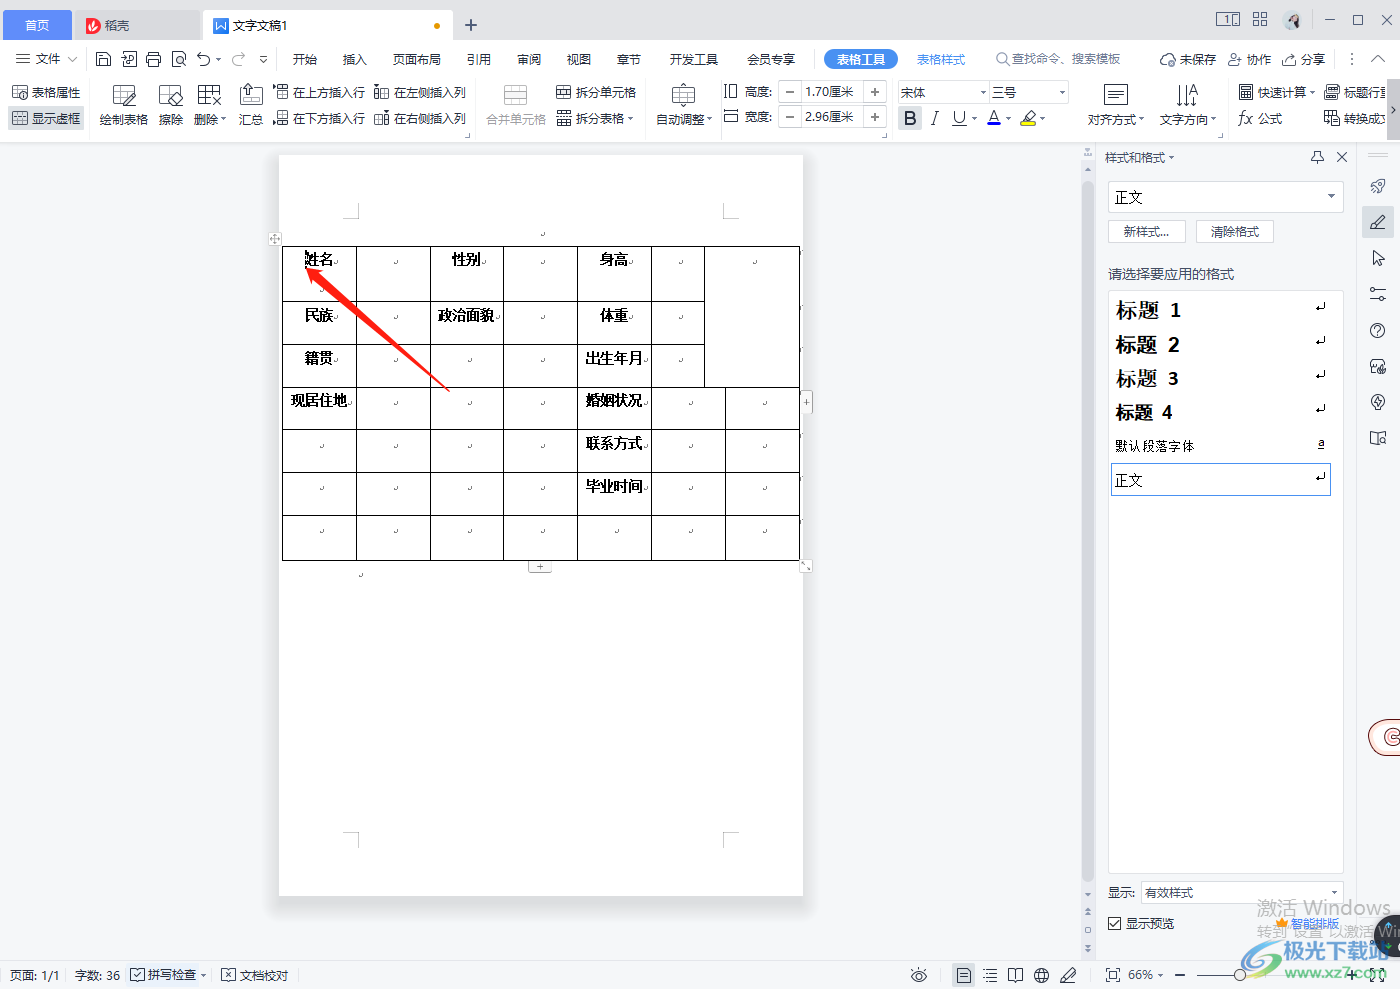Switch to web layout globe icon

click(1042, 975)
